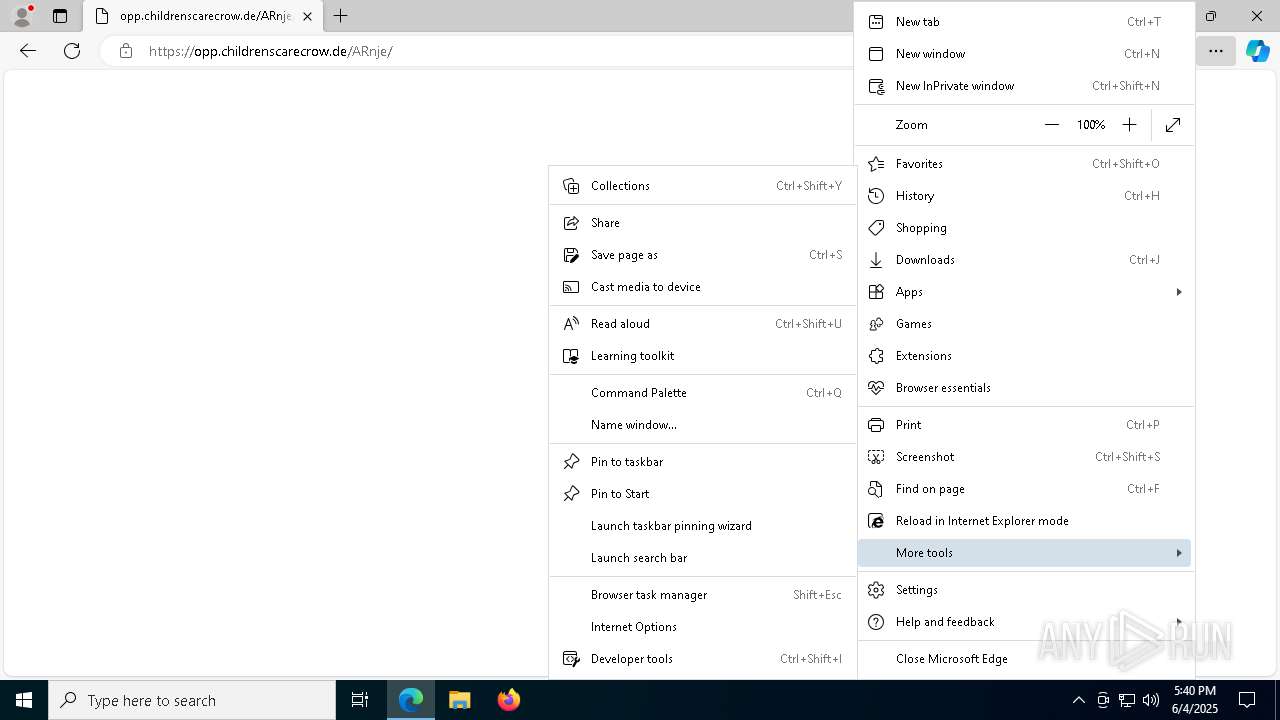Image resolution: width=1280 pixels, height=720 pixels.
Task: Click the History clock icon
Action: (876, 196)
